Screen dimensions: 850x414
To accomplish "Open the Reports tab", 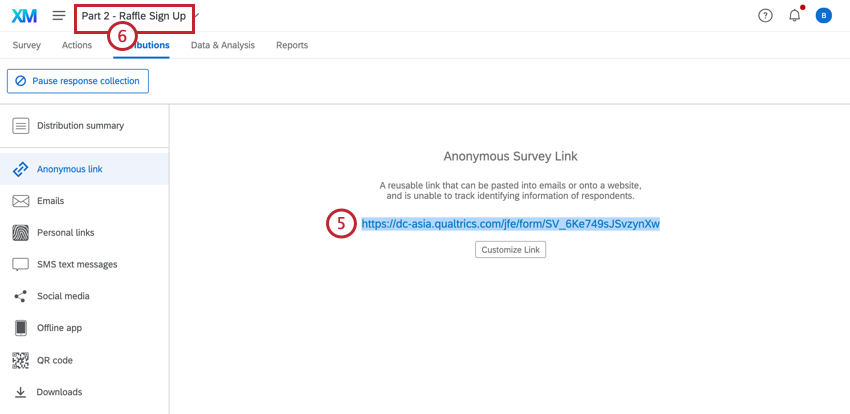I will (x=292, y=45).
